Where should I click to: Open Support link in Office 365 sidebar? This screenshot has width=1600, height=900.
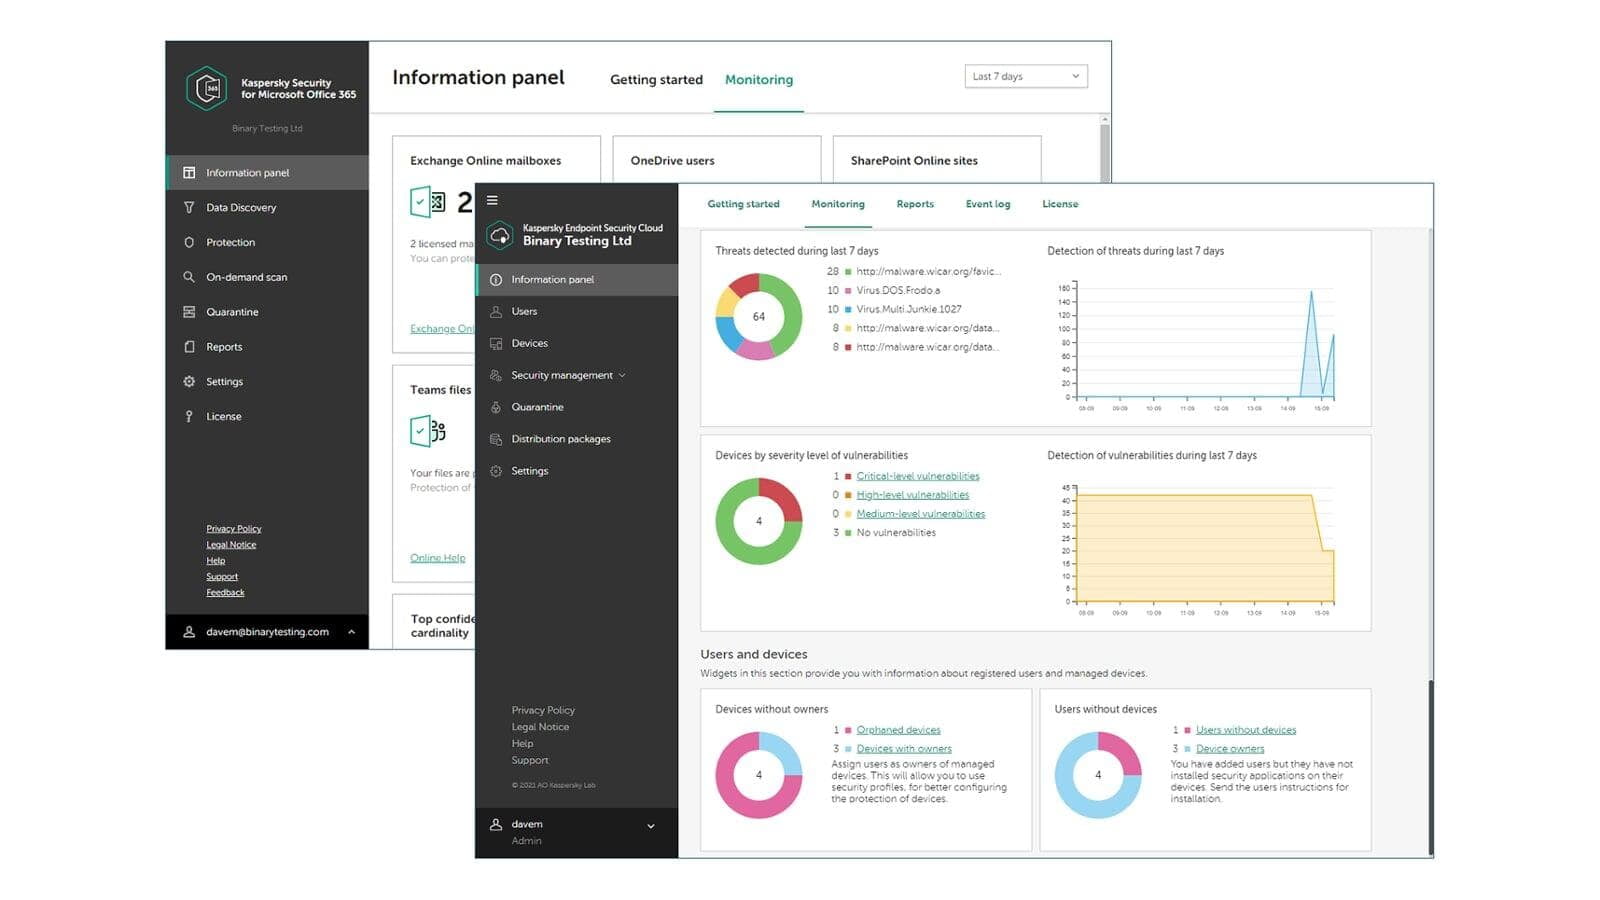(222, 577)
